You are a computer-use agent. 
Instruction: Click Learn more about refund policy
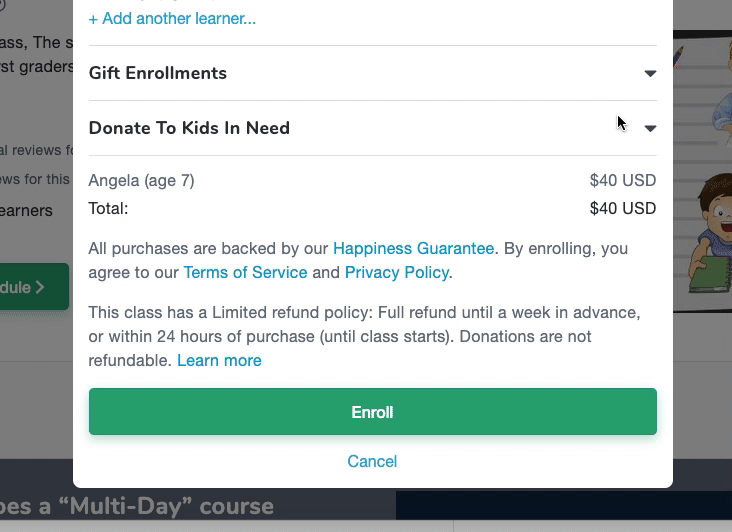click(x=219, y=360)
